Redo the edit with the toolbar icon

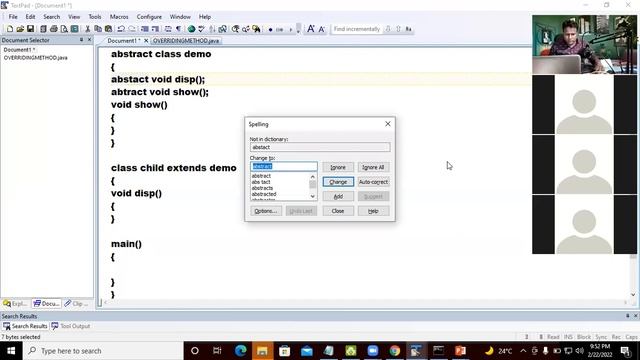pyautogui.click(x=132, y=29)
